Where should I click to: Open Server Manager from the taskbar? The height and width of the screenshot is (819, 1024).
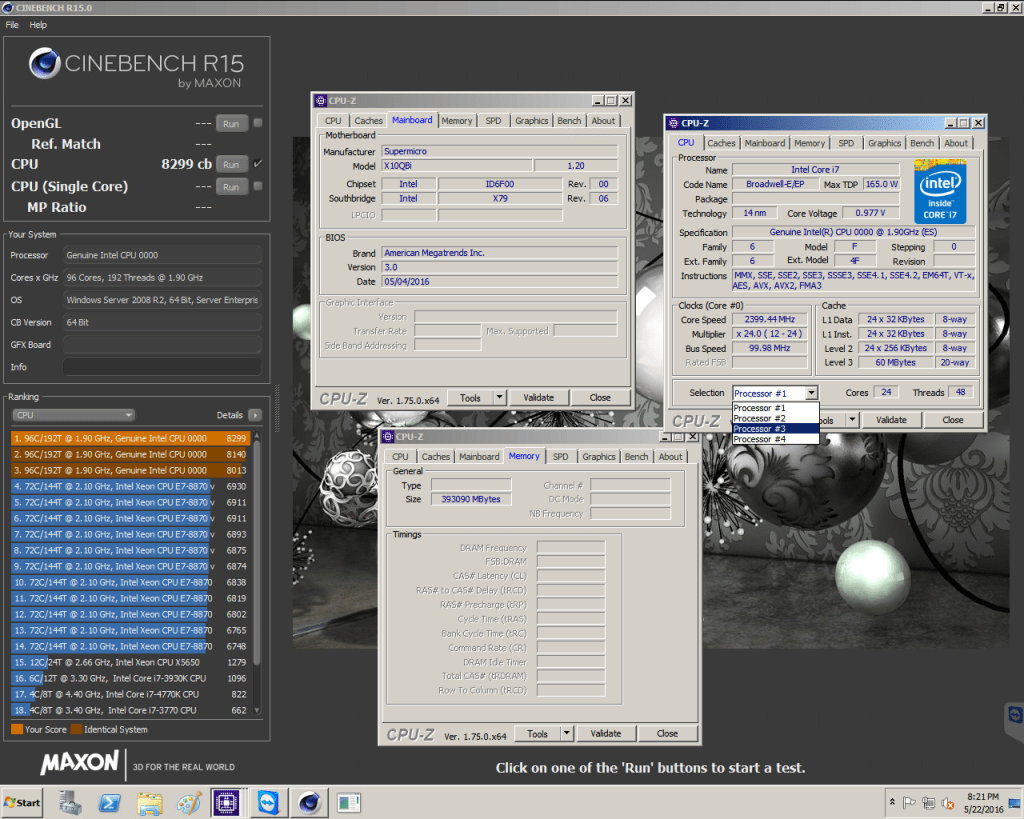71,802
